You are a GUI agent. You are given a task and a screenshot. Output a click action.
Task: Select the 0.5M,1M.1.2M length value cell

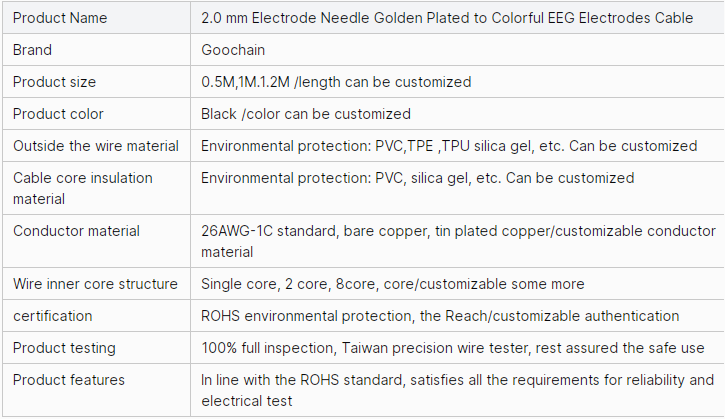point(336,82)
